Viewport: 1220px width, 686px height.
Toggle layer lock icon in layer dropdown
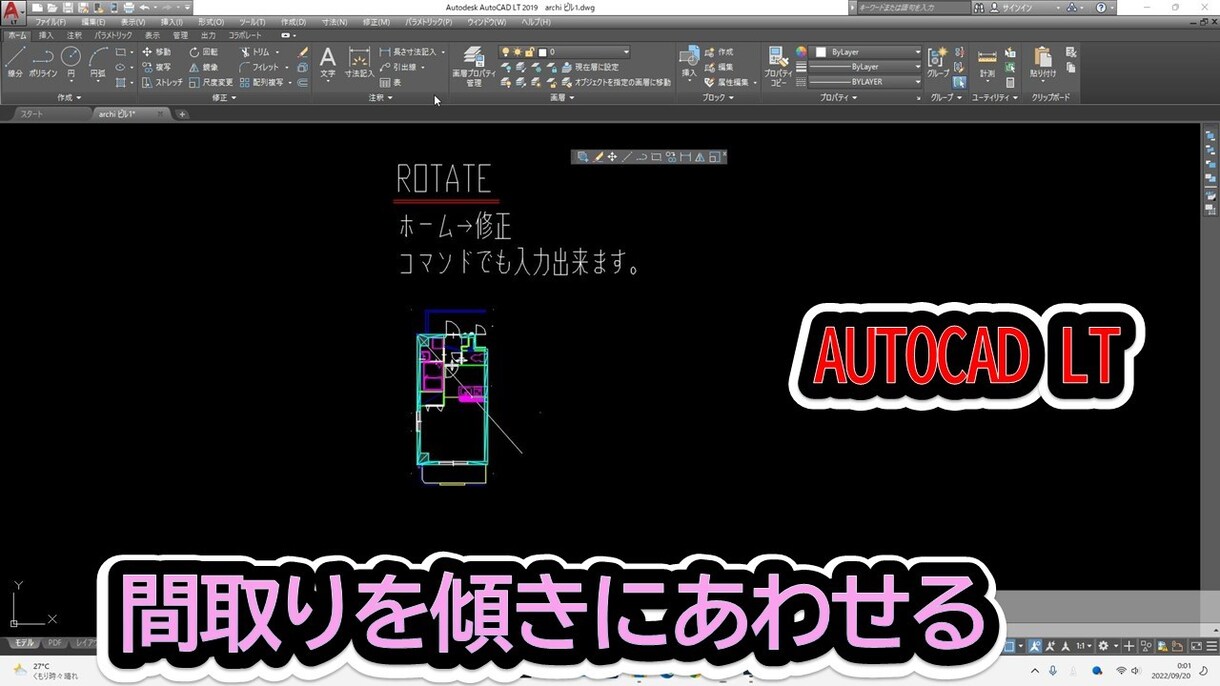[x=530, y=52]
